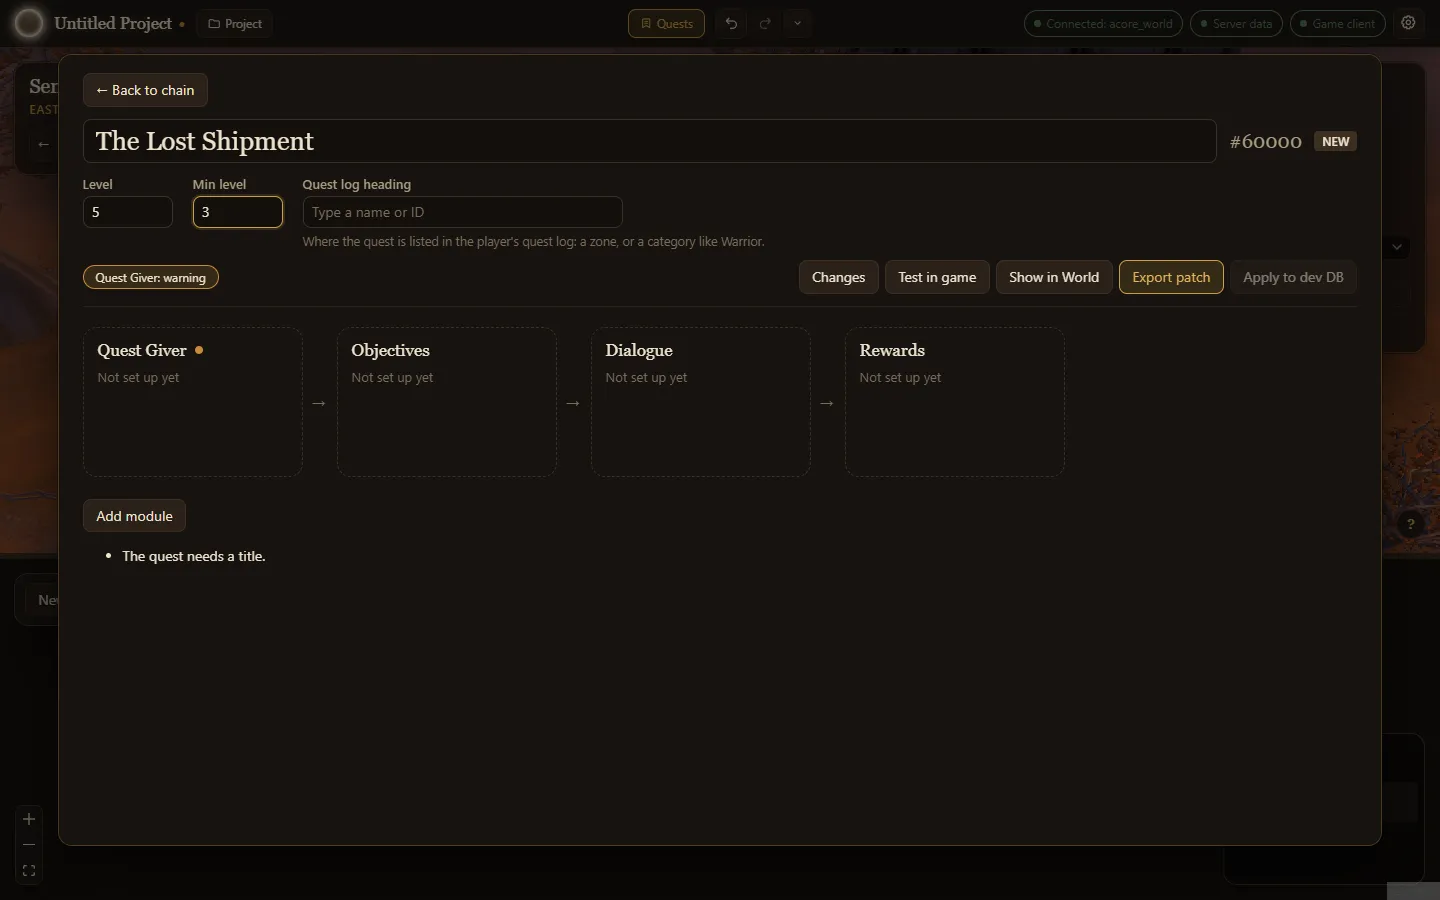Open the Objectives module card
The height and width of the screenshot is (900, 1440).
coord(447,402)
